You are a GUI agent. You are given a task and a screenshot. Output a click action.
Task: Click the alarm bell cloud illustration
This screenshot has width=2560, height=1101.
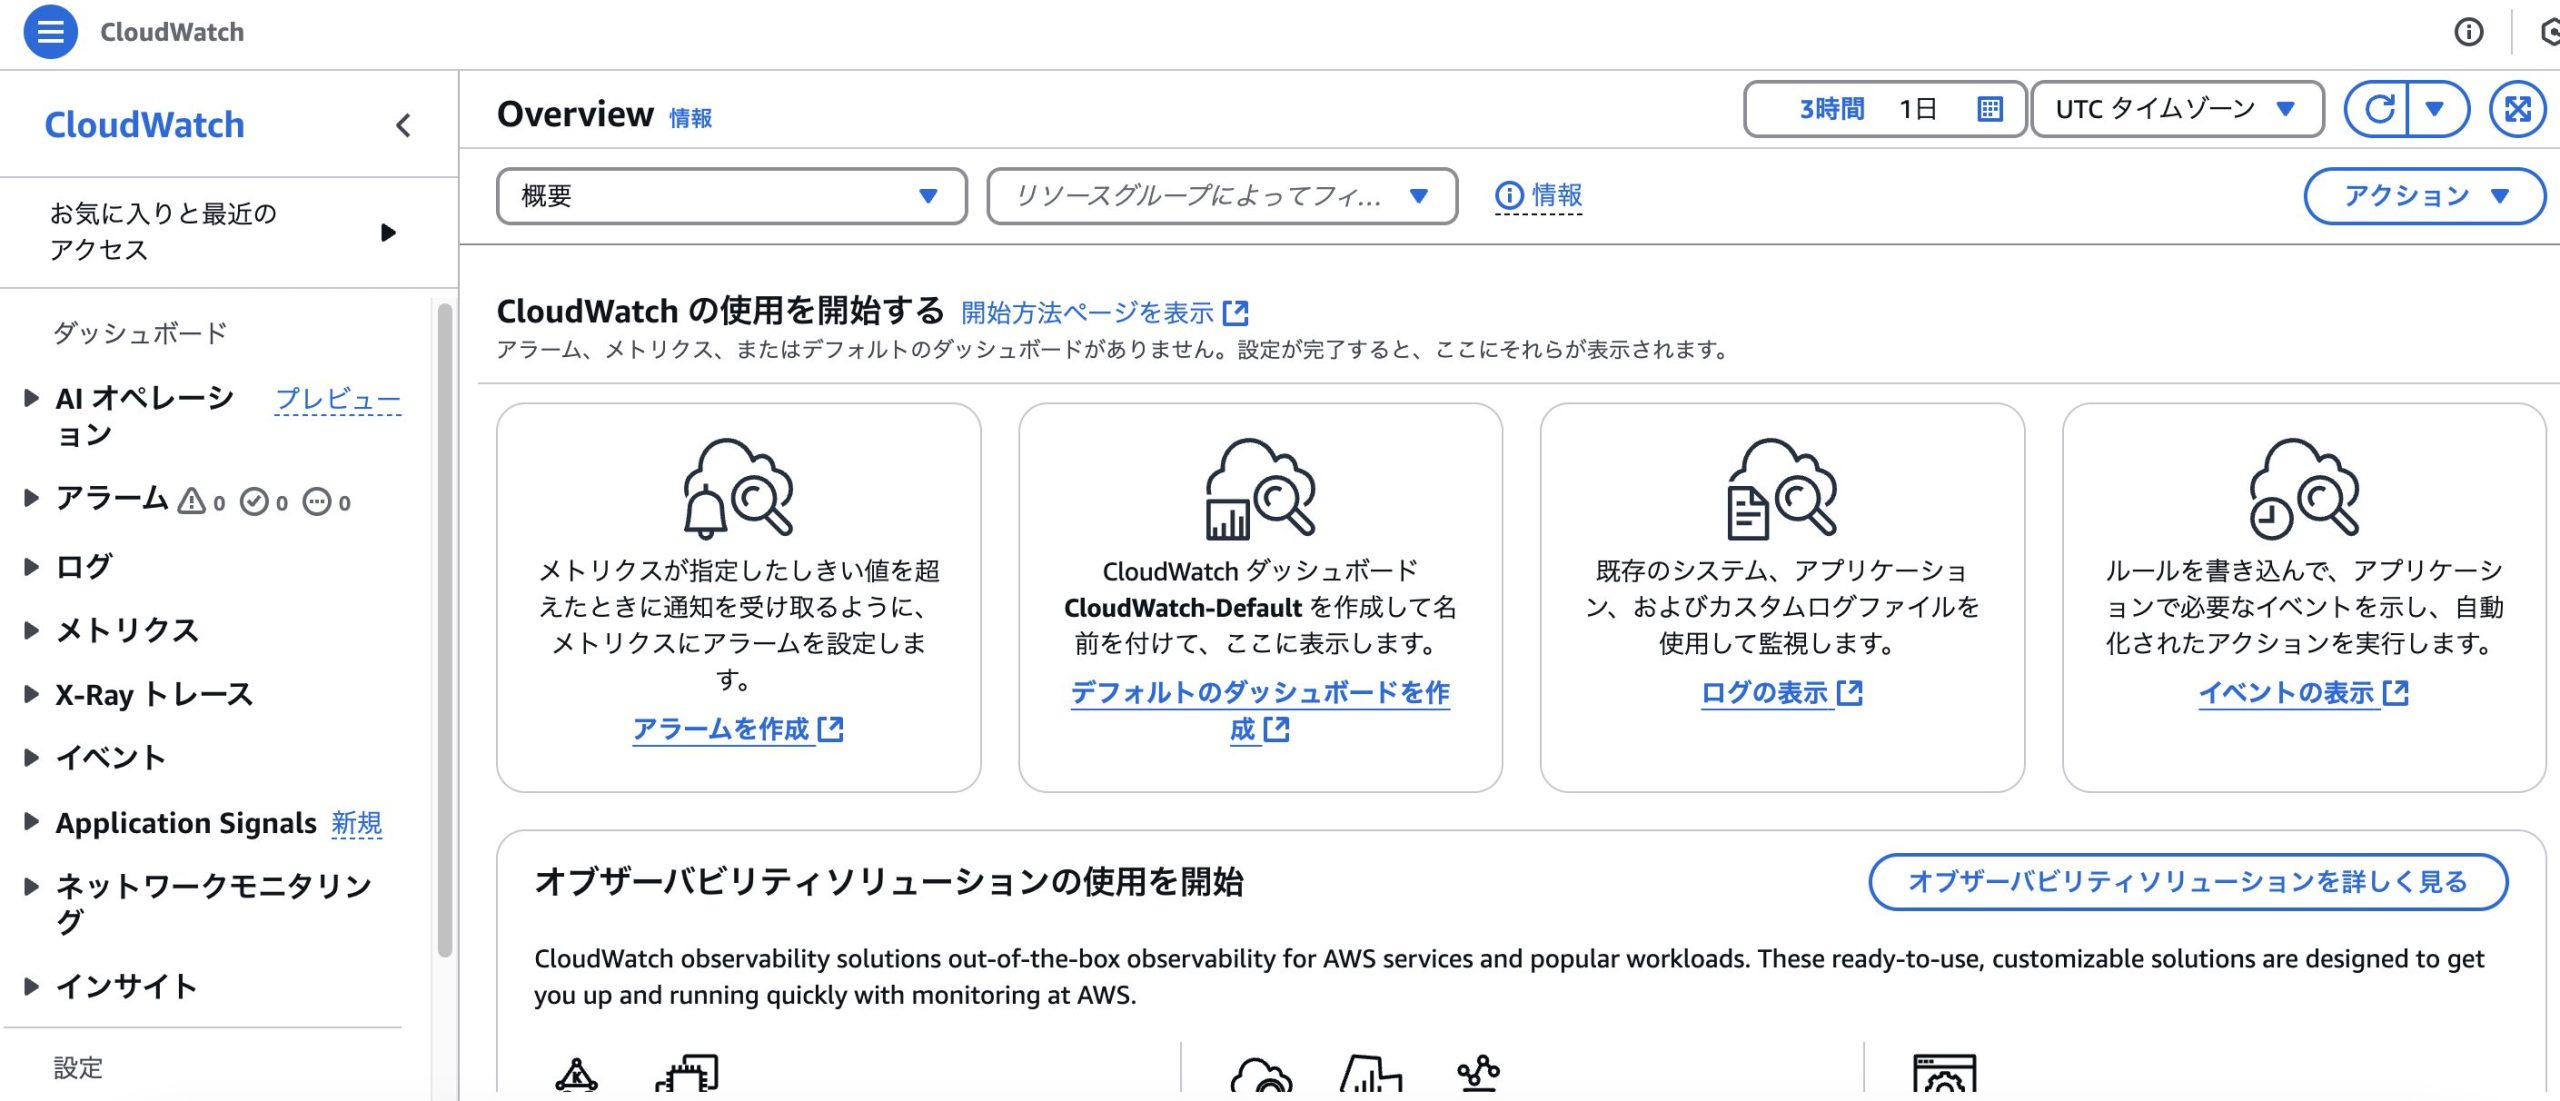(x=739, y=487)
